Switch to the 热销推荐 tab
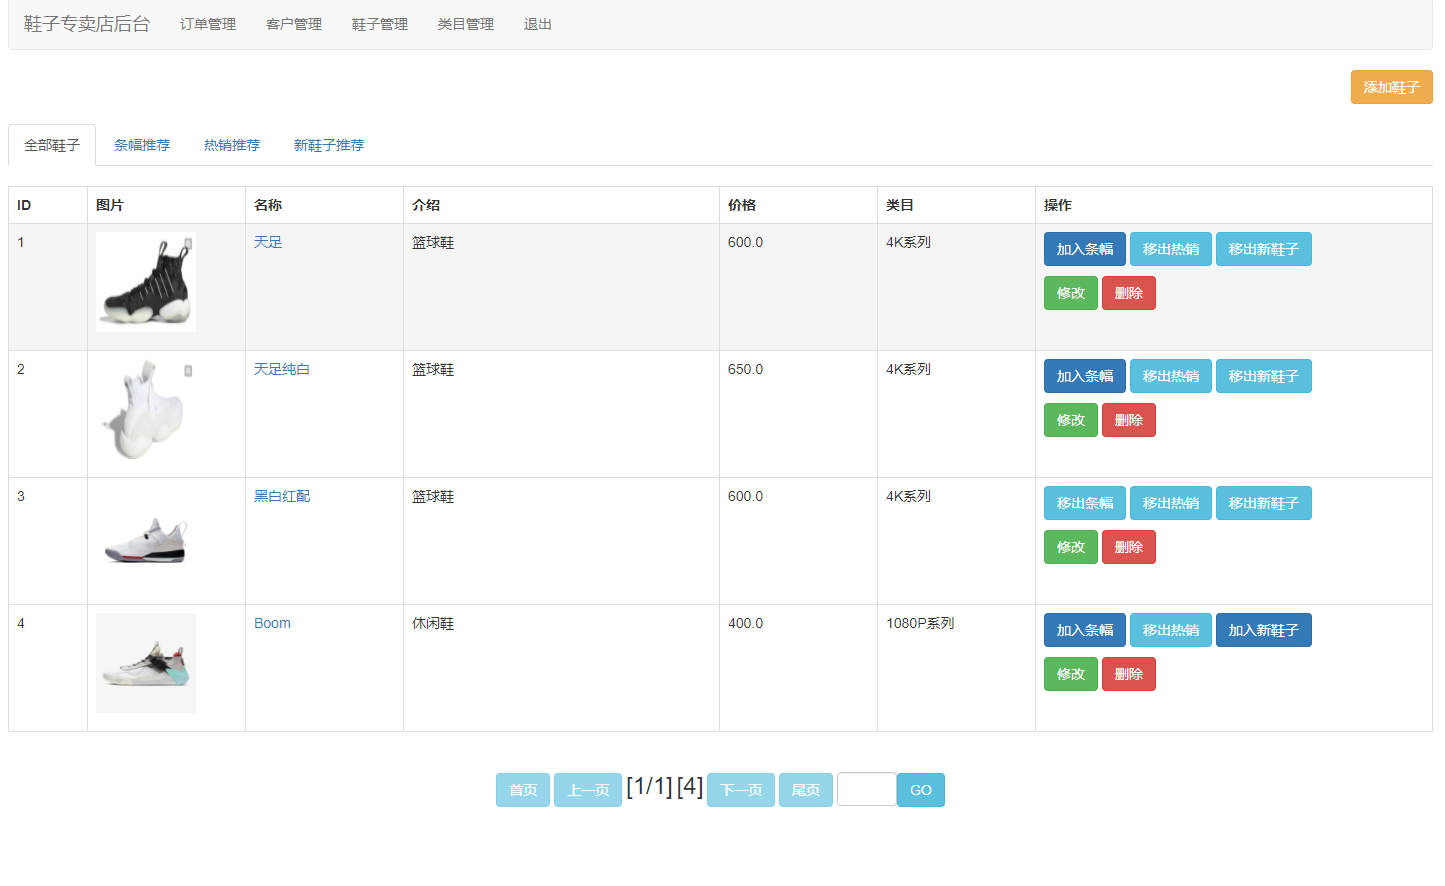Viewport: 1445px width, 886px height. (231, 144)
